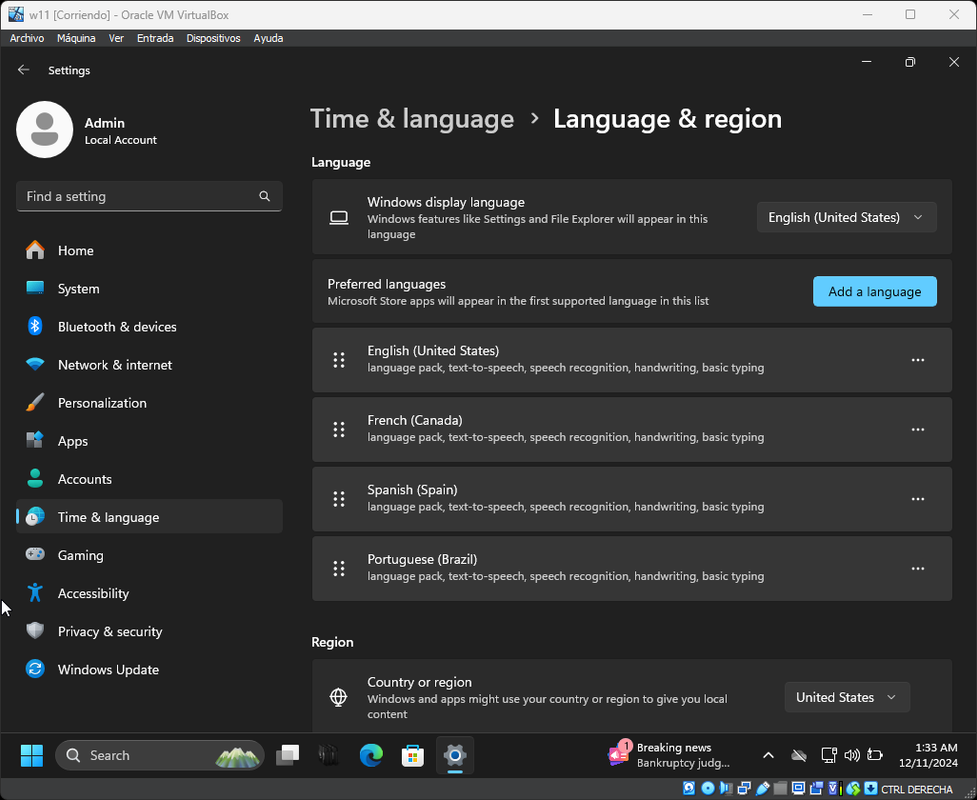Open the Admin local account profile
The width and height of the screenshot is (977, 800).
[87, 130]
